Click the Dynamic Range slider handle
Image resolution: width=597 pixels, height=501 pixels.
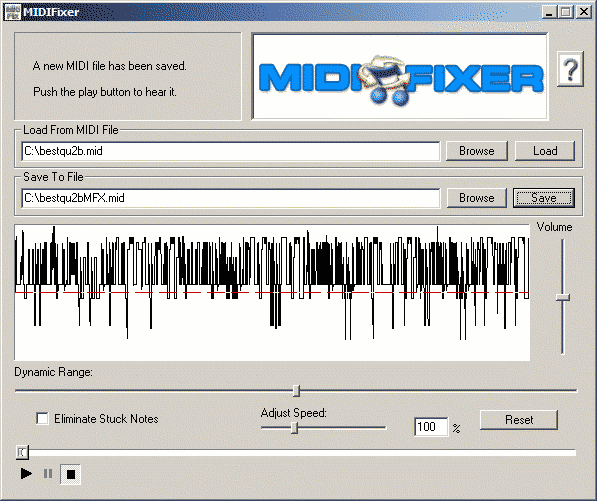(x=297, y=391)
